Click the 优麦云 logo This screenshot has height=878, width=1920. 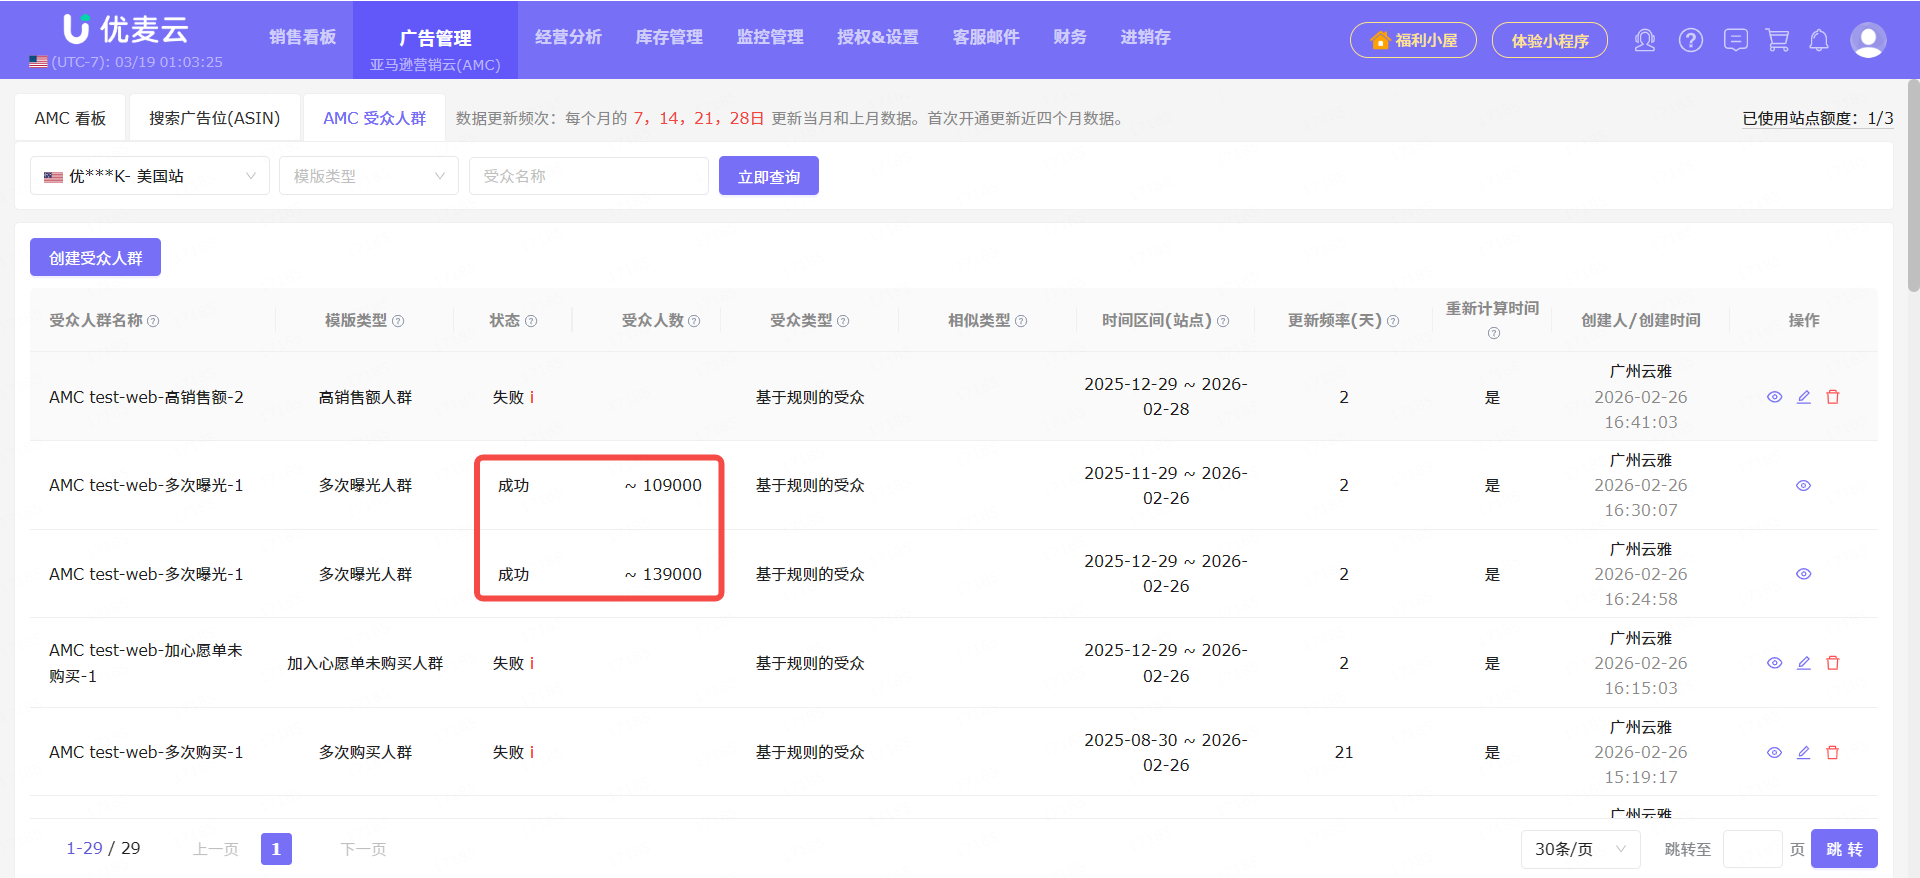pyautogui.click(x=126, y=29)
